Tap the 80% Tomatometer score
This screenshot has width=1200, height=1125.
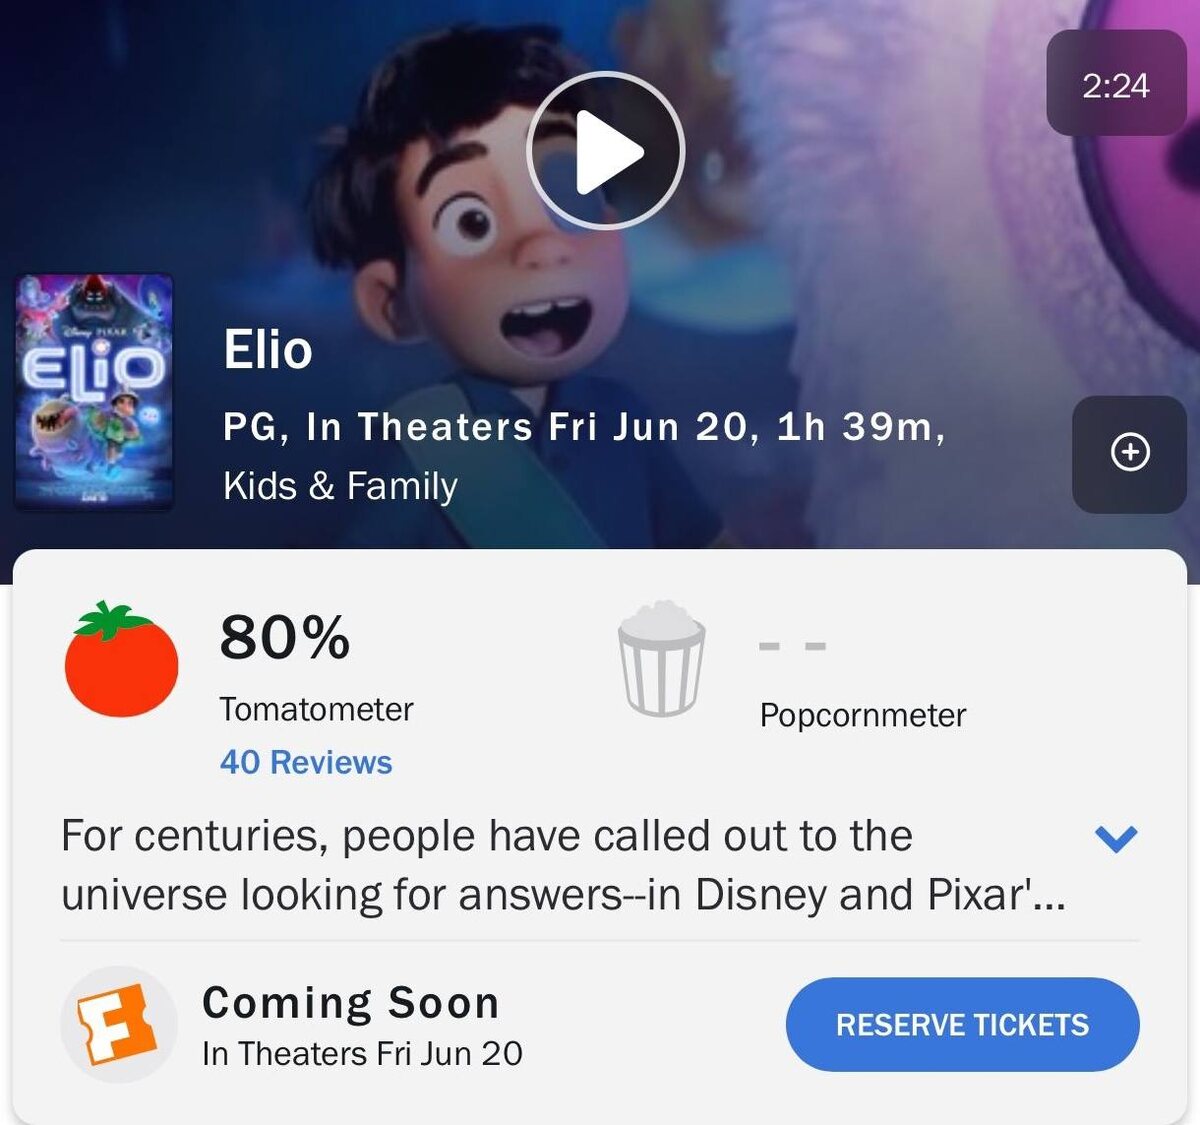pyautogui.click(x=285, y=637)
